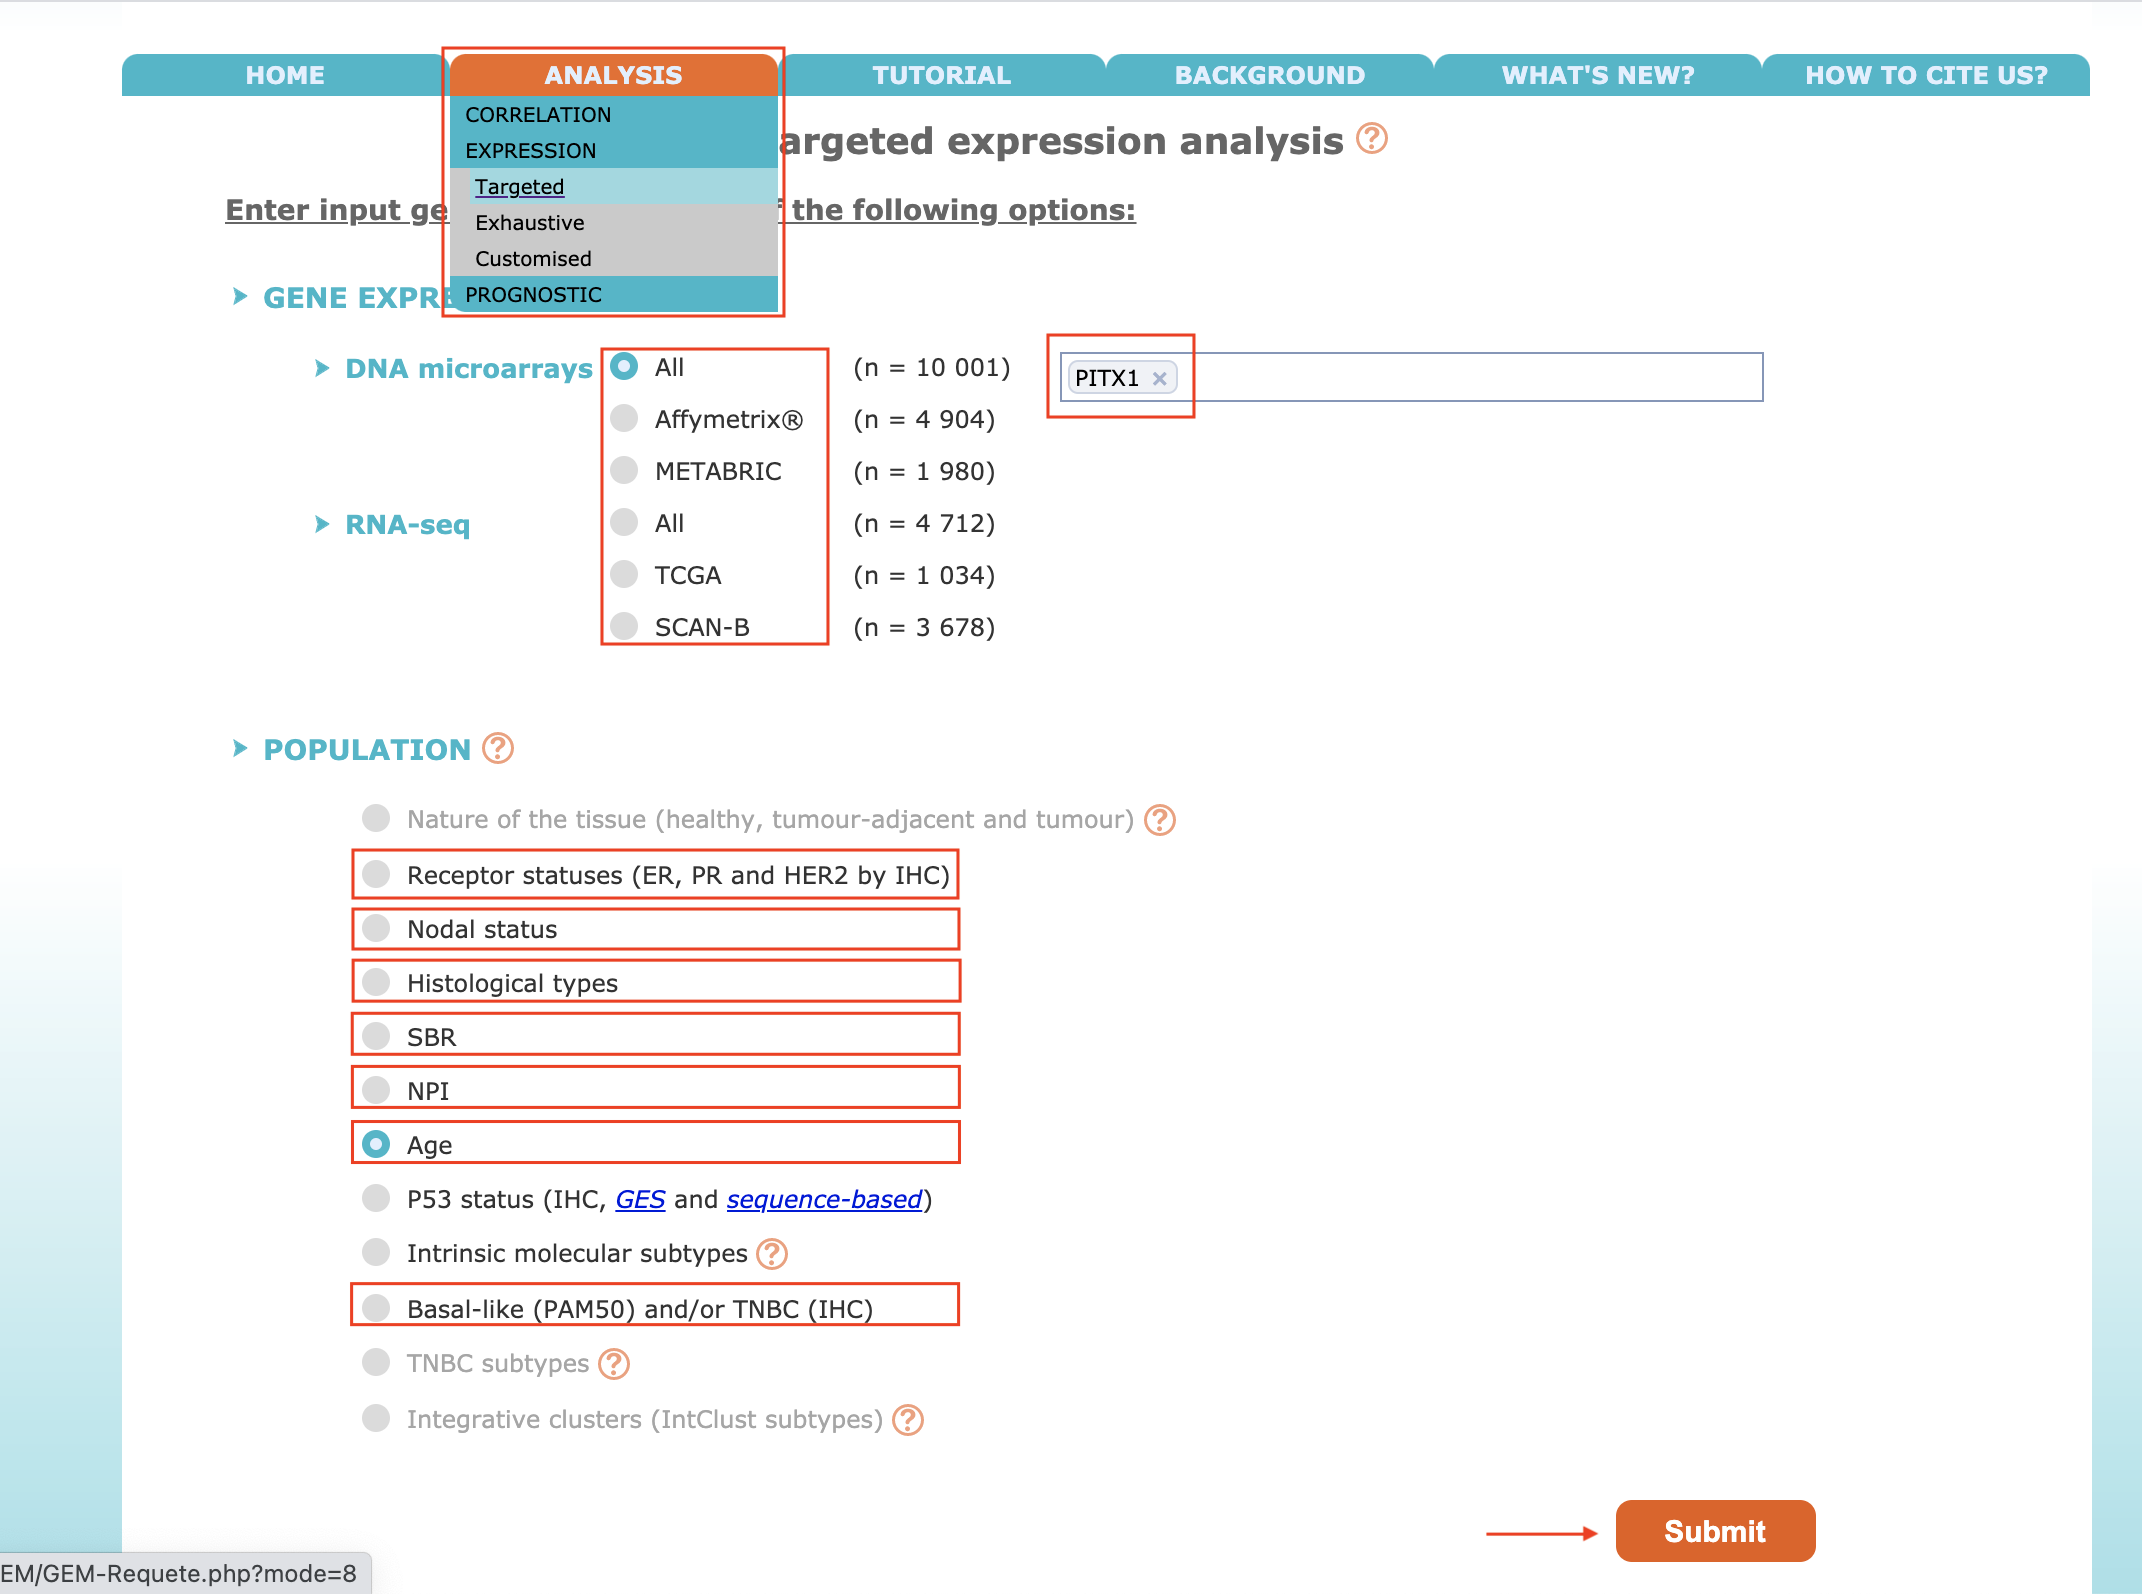Expand the RNA-seq arrow
This screenshot has height=1594, width=2142.
pyautogui.click(x=322, y=524)
